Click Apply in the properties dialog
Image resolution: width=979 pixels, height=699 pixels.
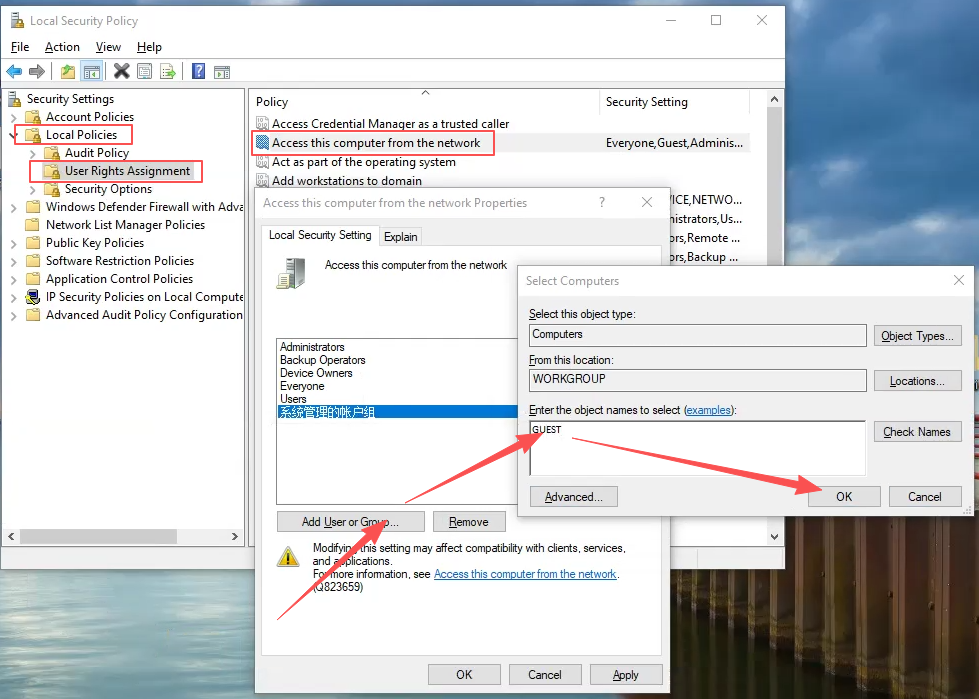pos(626,675)
